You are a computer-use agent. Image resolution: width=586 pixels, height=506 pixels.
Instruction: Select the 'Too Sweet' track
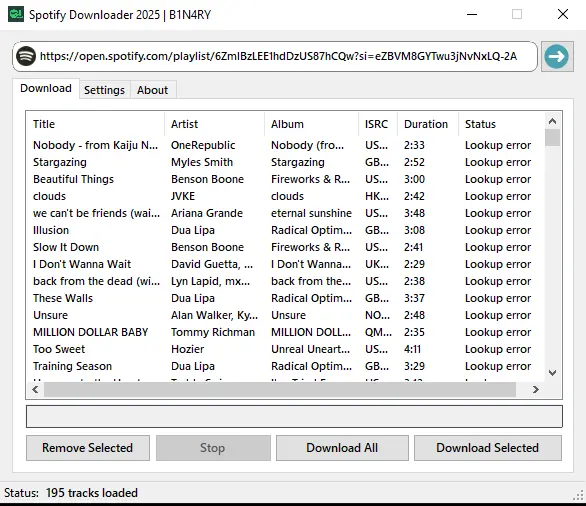coord(59,349)
